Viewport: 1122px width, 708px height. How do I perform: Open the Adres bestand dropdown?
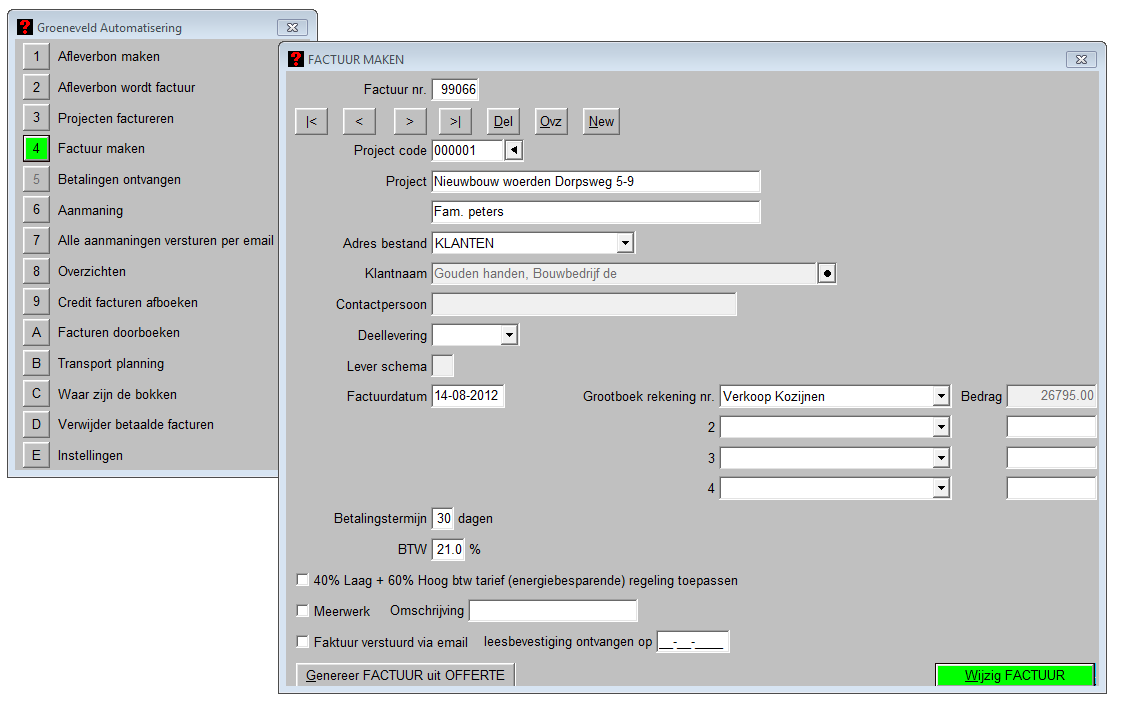(x=625, y=243)
